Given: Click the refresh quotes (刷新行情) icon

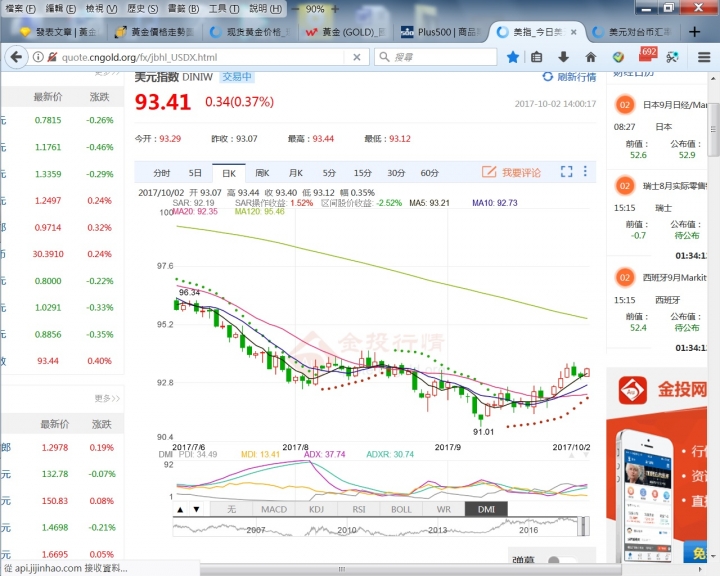Looking at the screenshot, I should coord(548,77).
